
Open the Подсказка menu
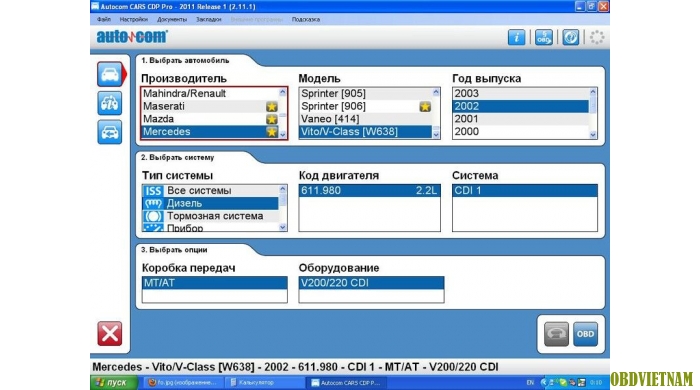click(x=306, y=20)
